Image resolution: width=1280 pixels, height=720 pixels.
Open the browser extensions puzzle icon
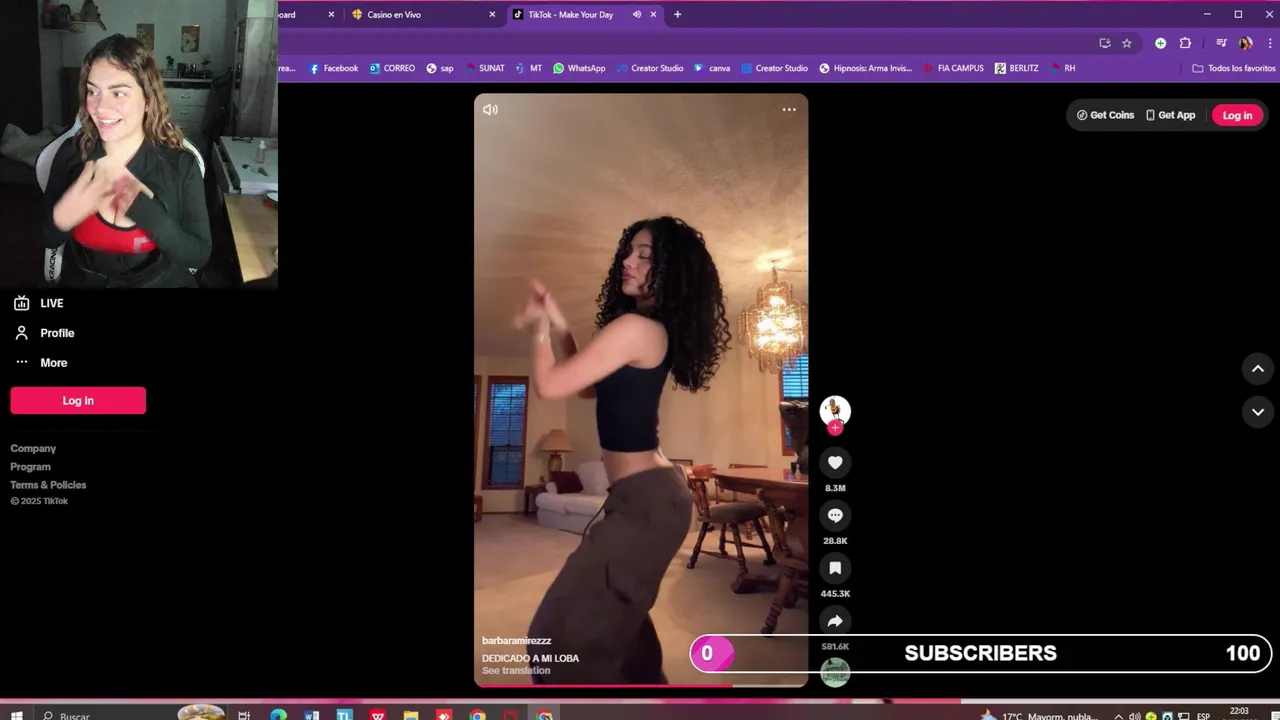[1185, 43]
